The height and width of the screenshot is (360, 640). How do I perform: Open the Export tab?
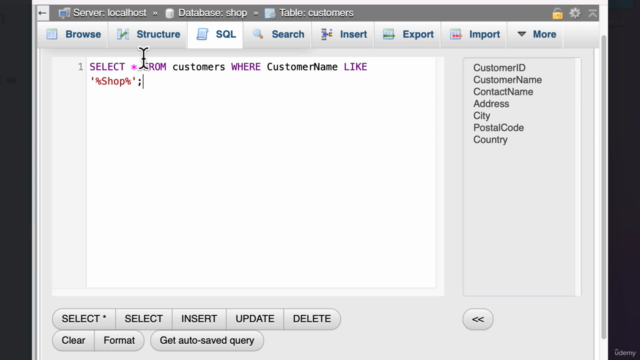point(408,34)
